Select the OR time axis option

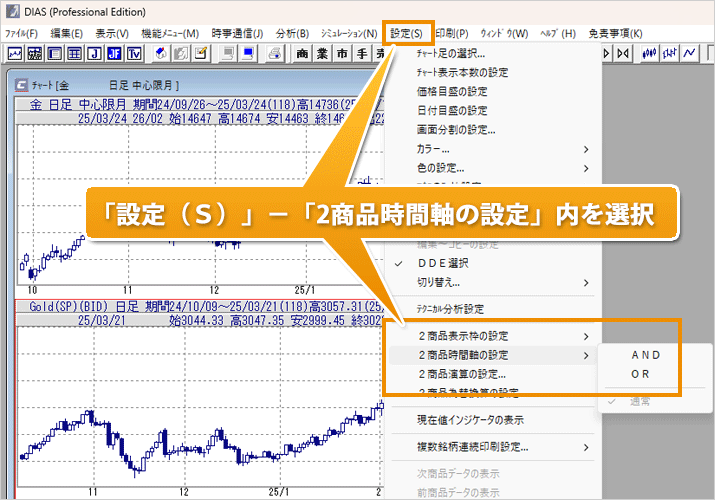(641, 373)
